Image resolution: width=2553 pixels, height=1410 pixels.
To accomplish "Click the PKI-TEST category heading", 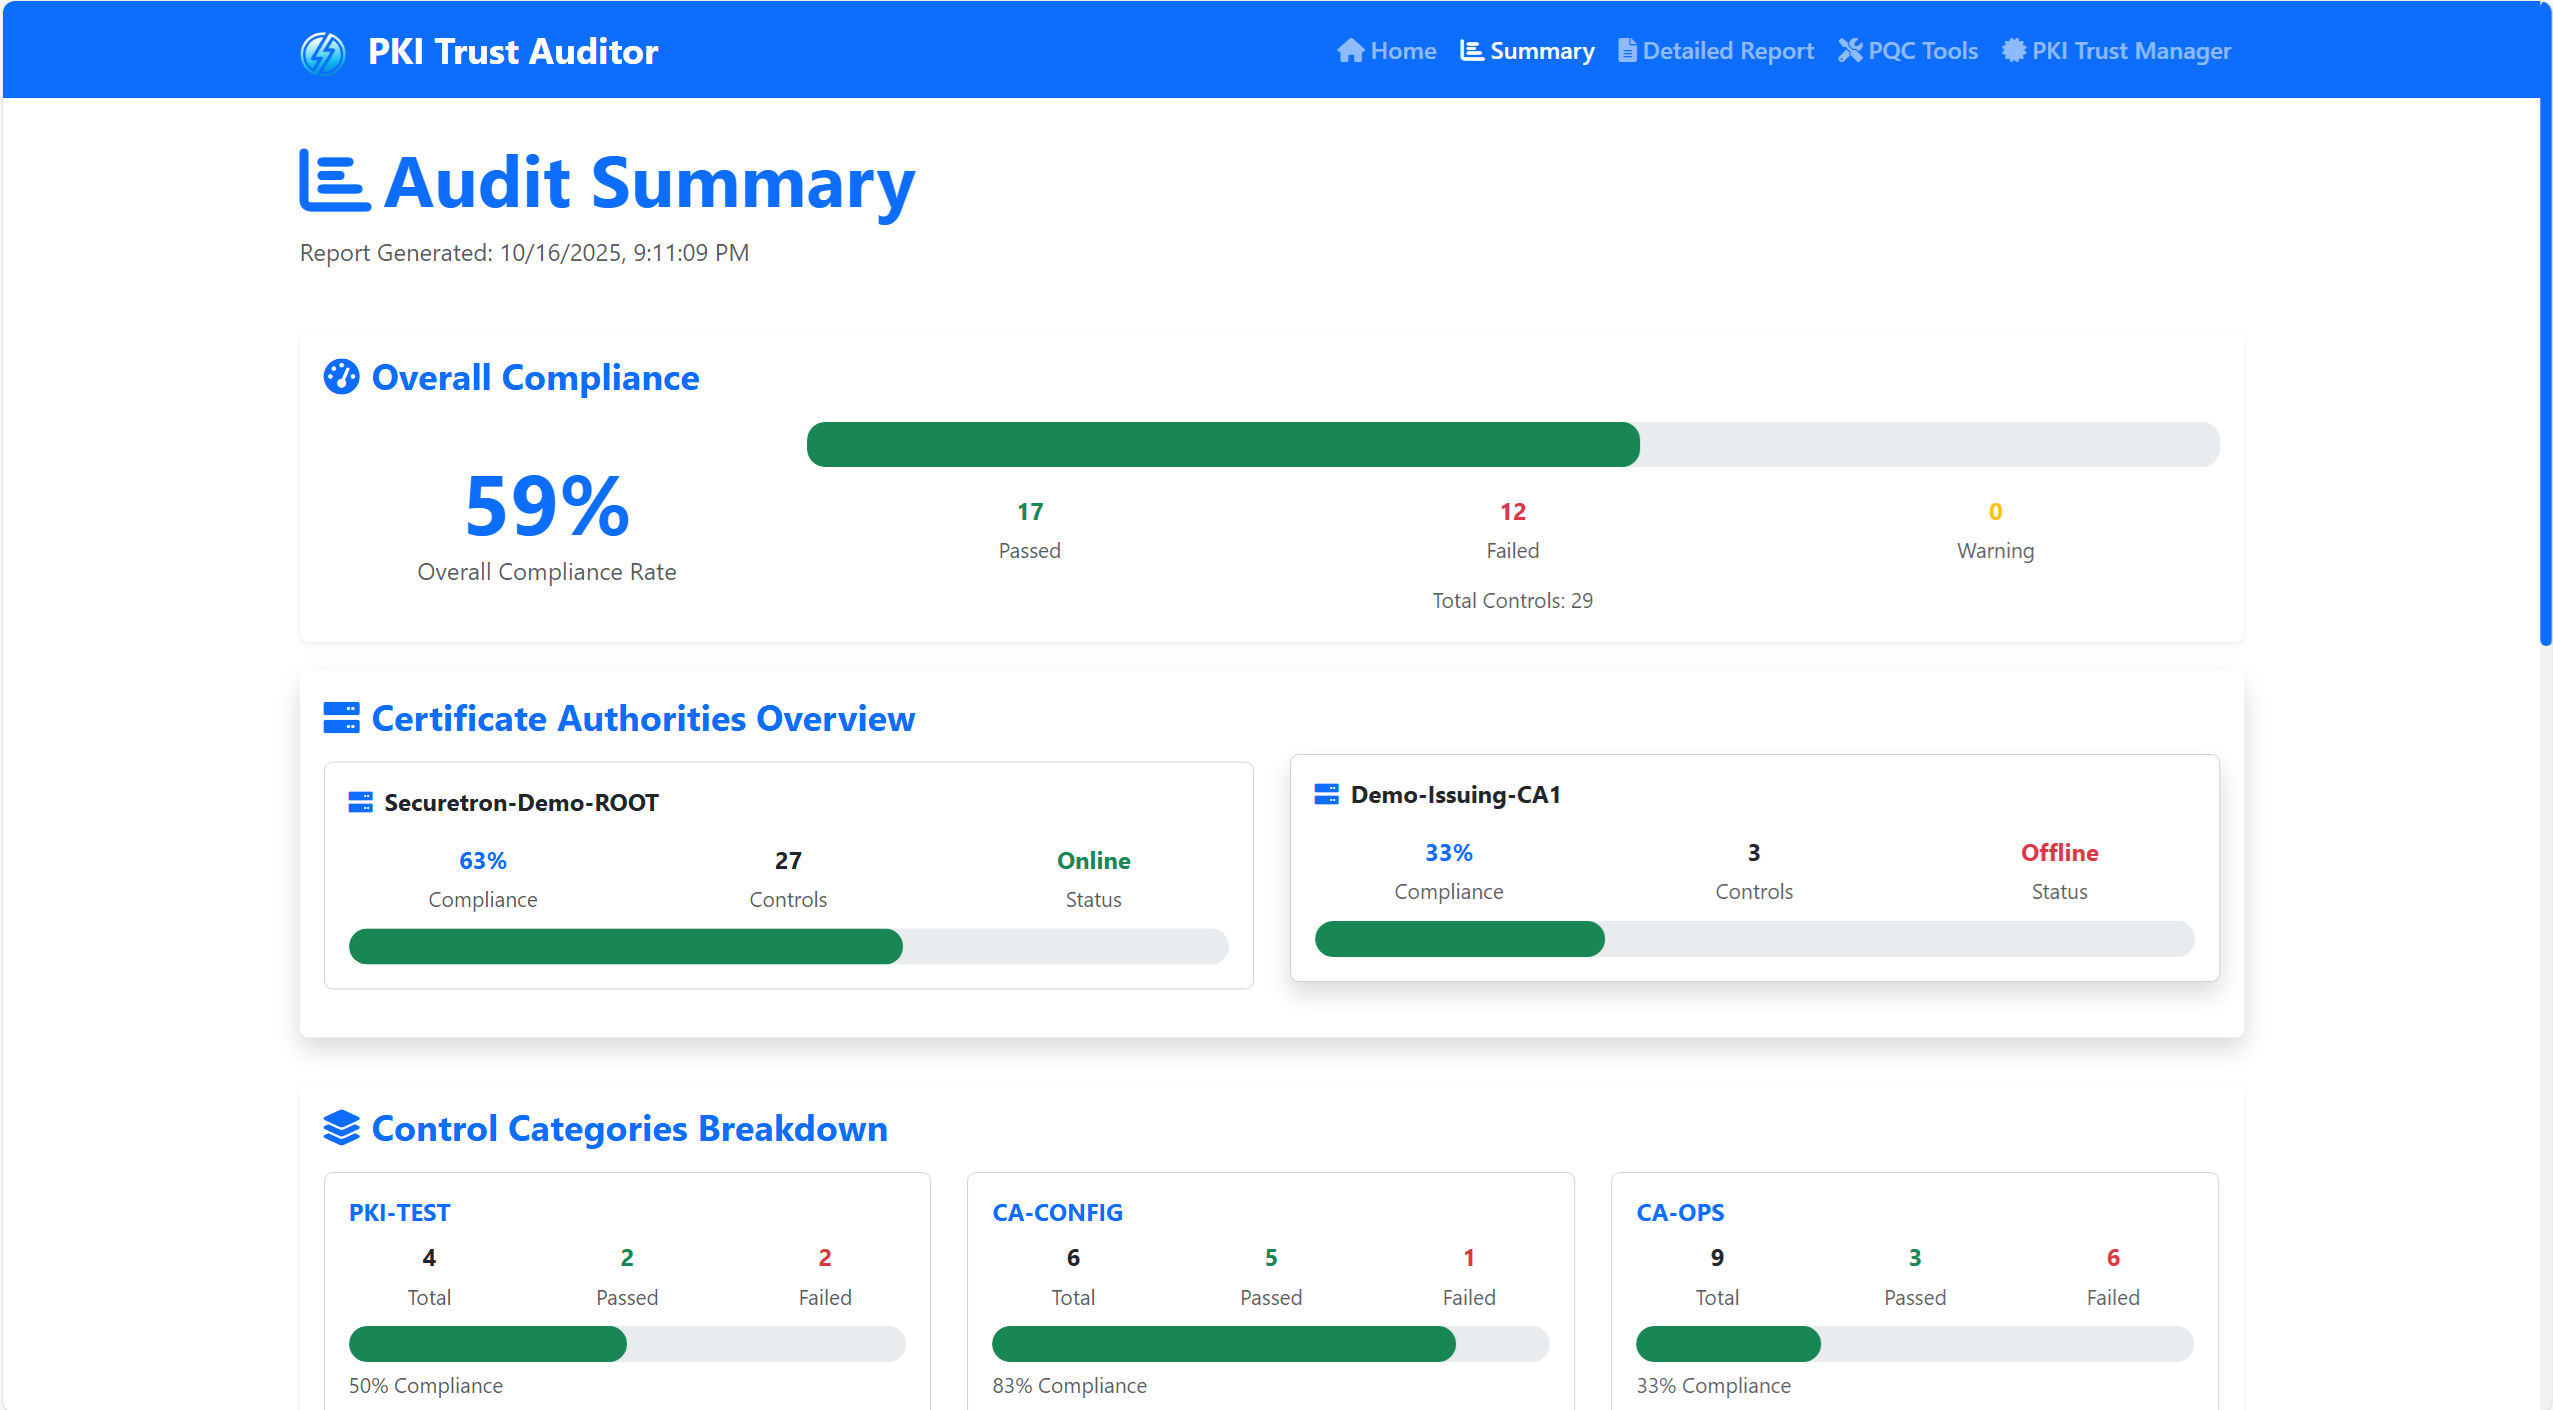I will (x=399, y=1213).
